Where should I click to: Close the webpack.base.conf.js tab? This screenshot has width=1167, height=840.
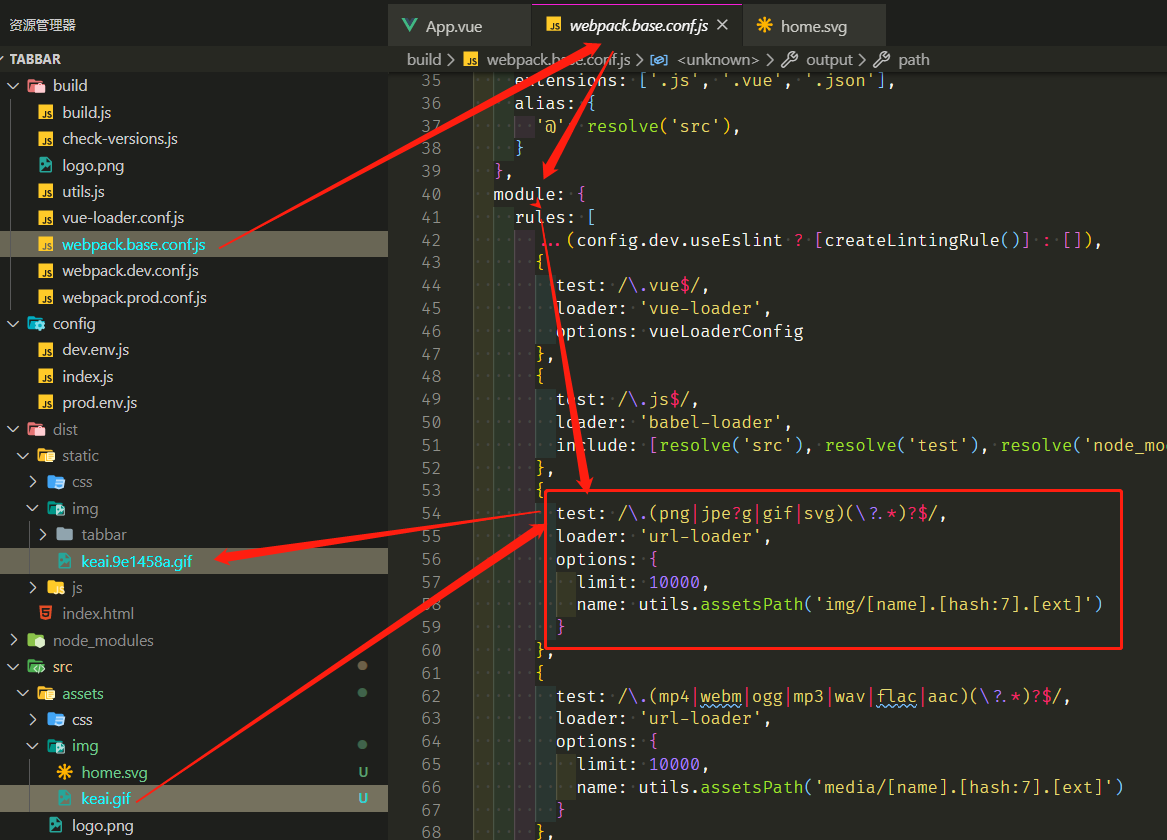point(722,25)
